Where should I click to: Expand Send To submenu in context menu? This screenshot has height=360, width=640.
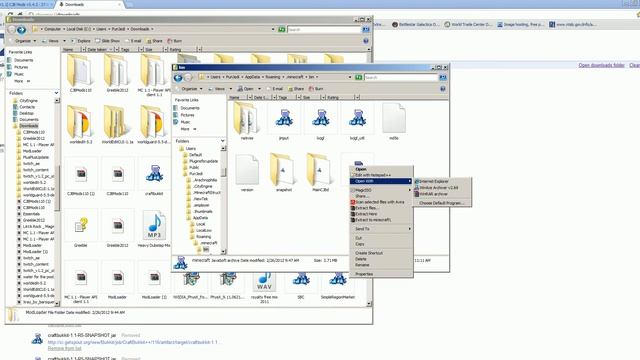[x=381, y=229]
